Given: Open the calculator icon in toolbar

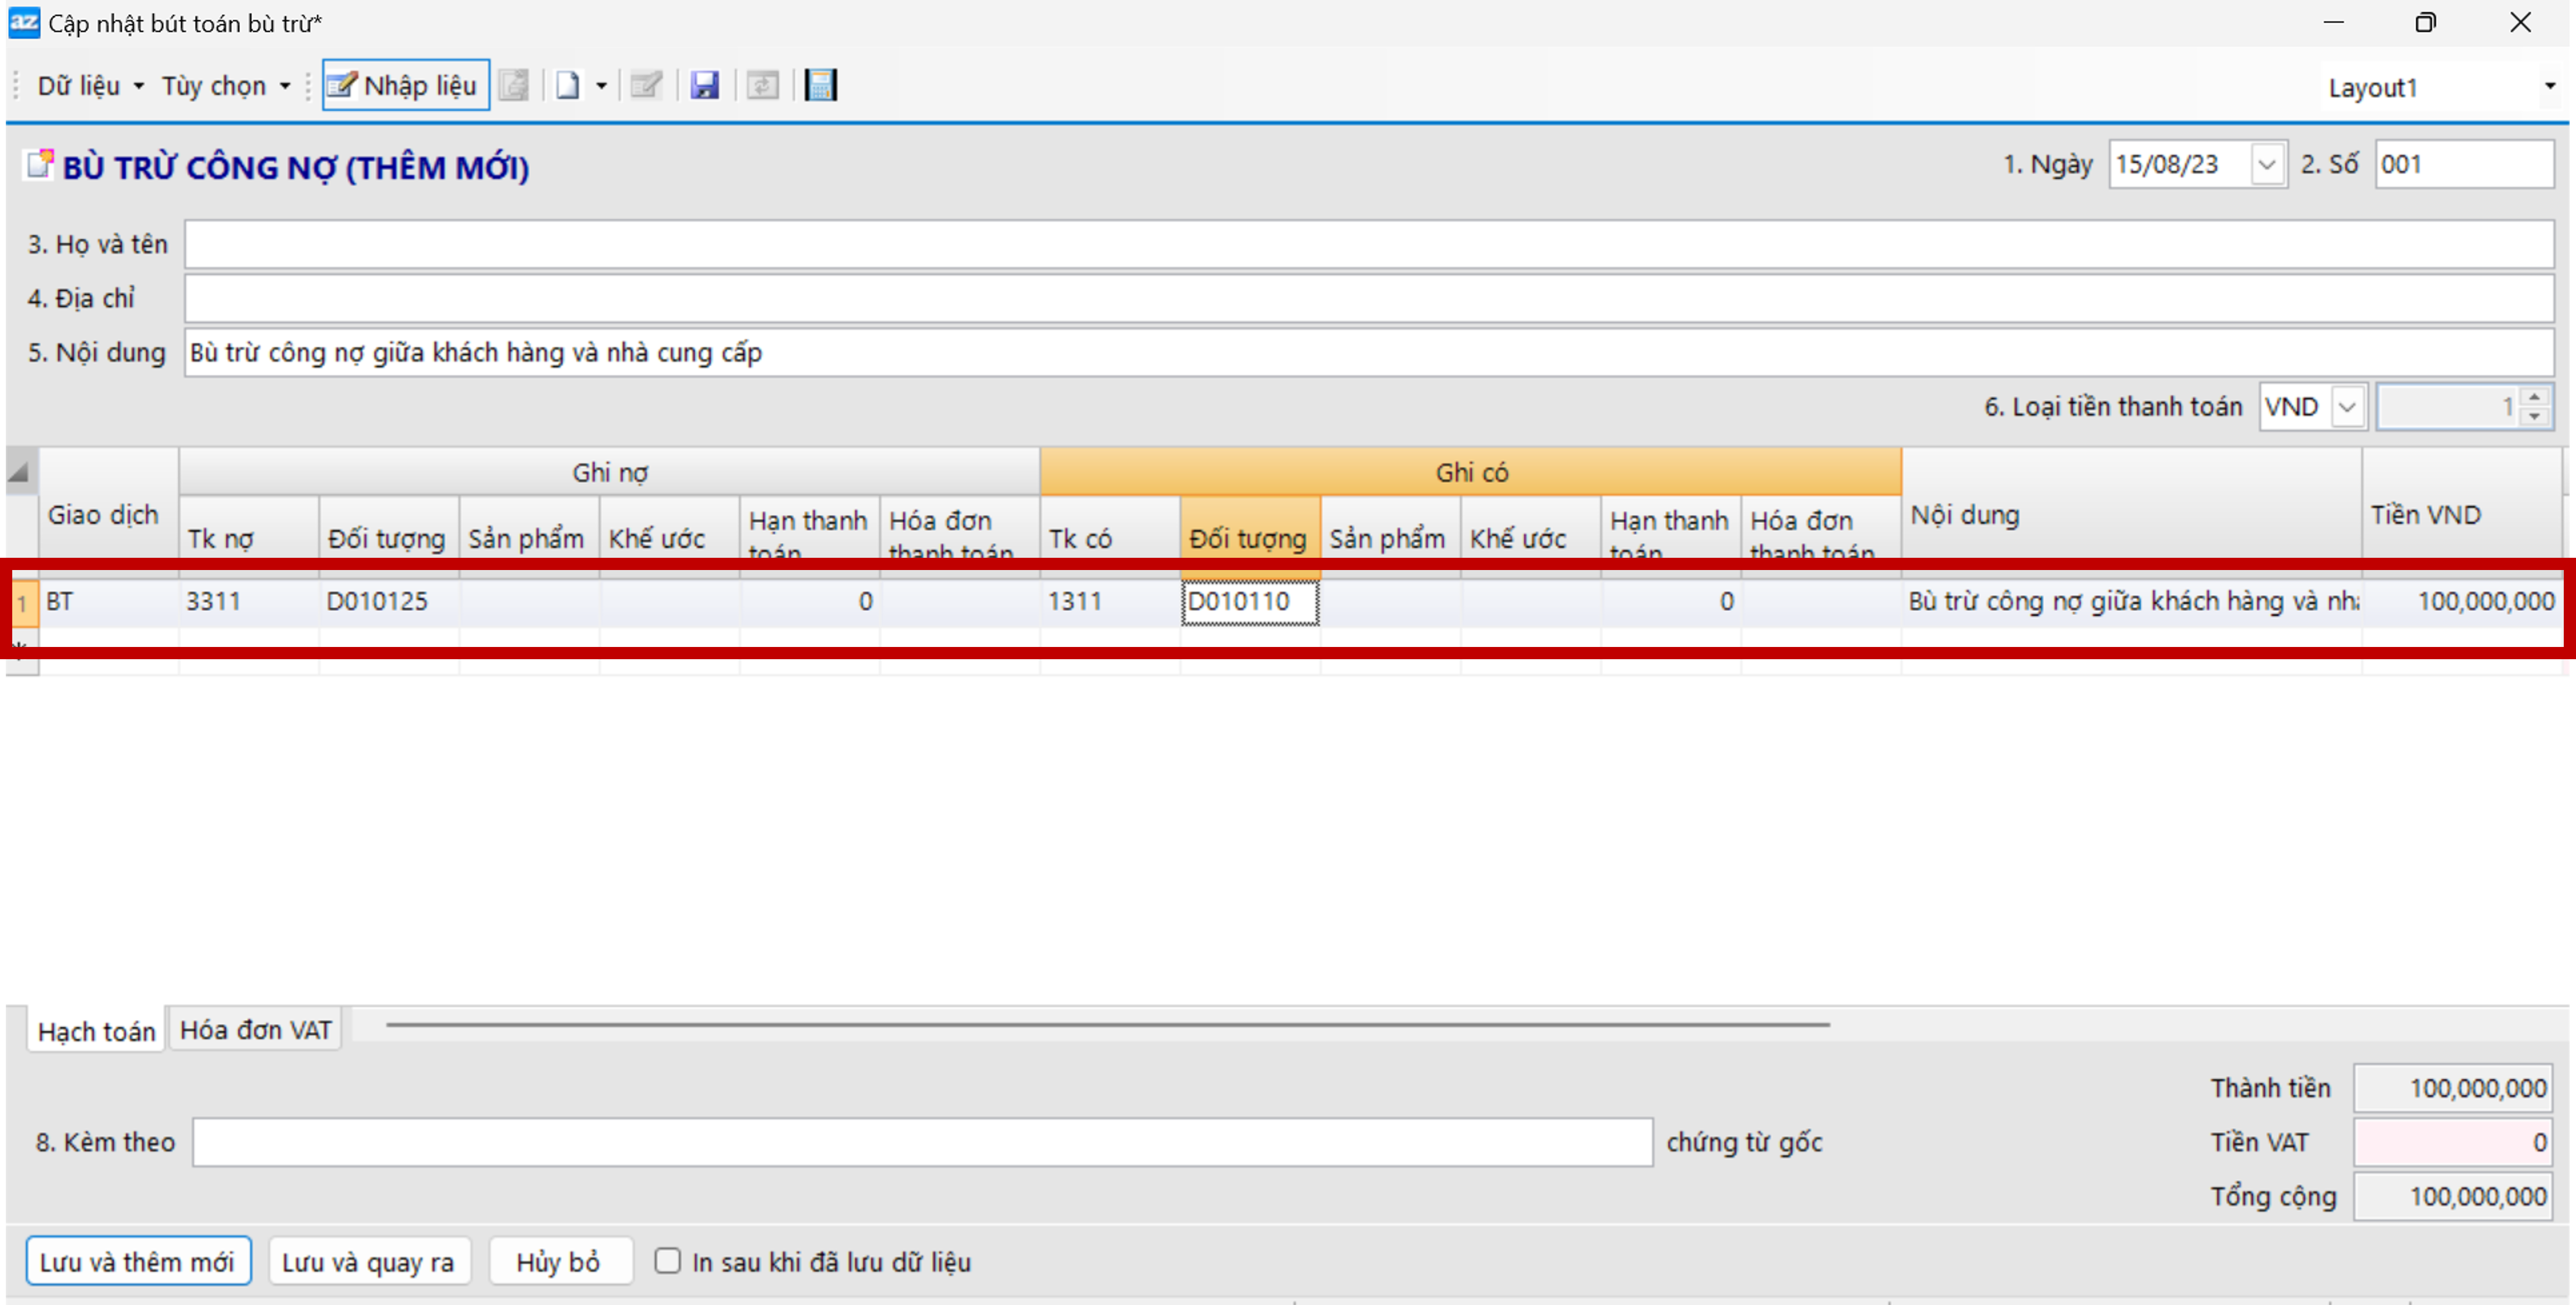Looking at the screenshot, I should [820, 85].
